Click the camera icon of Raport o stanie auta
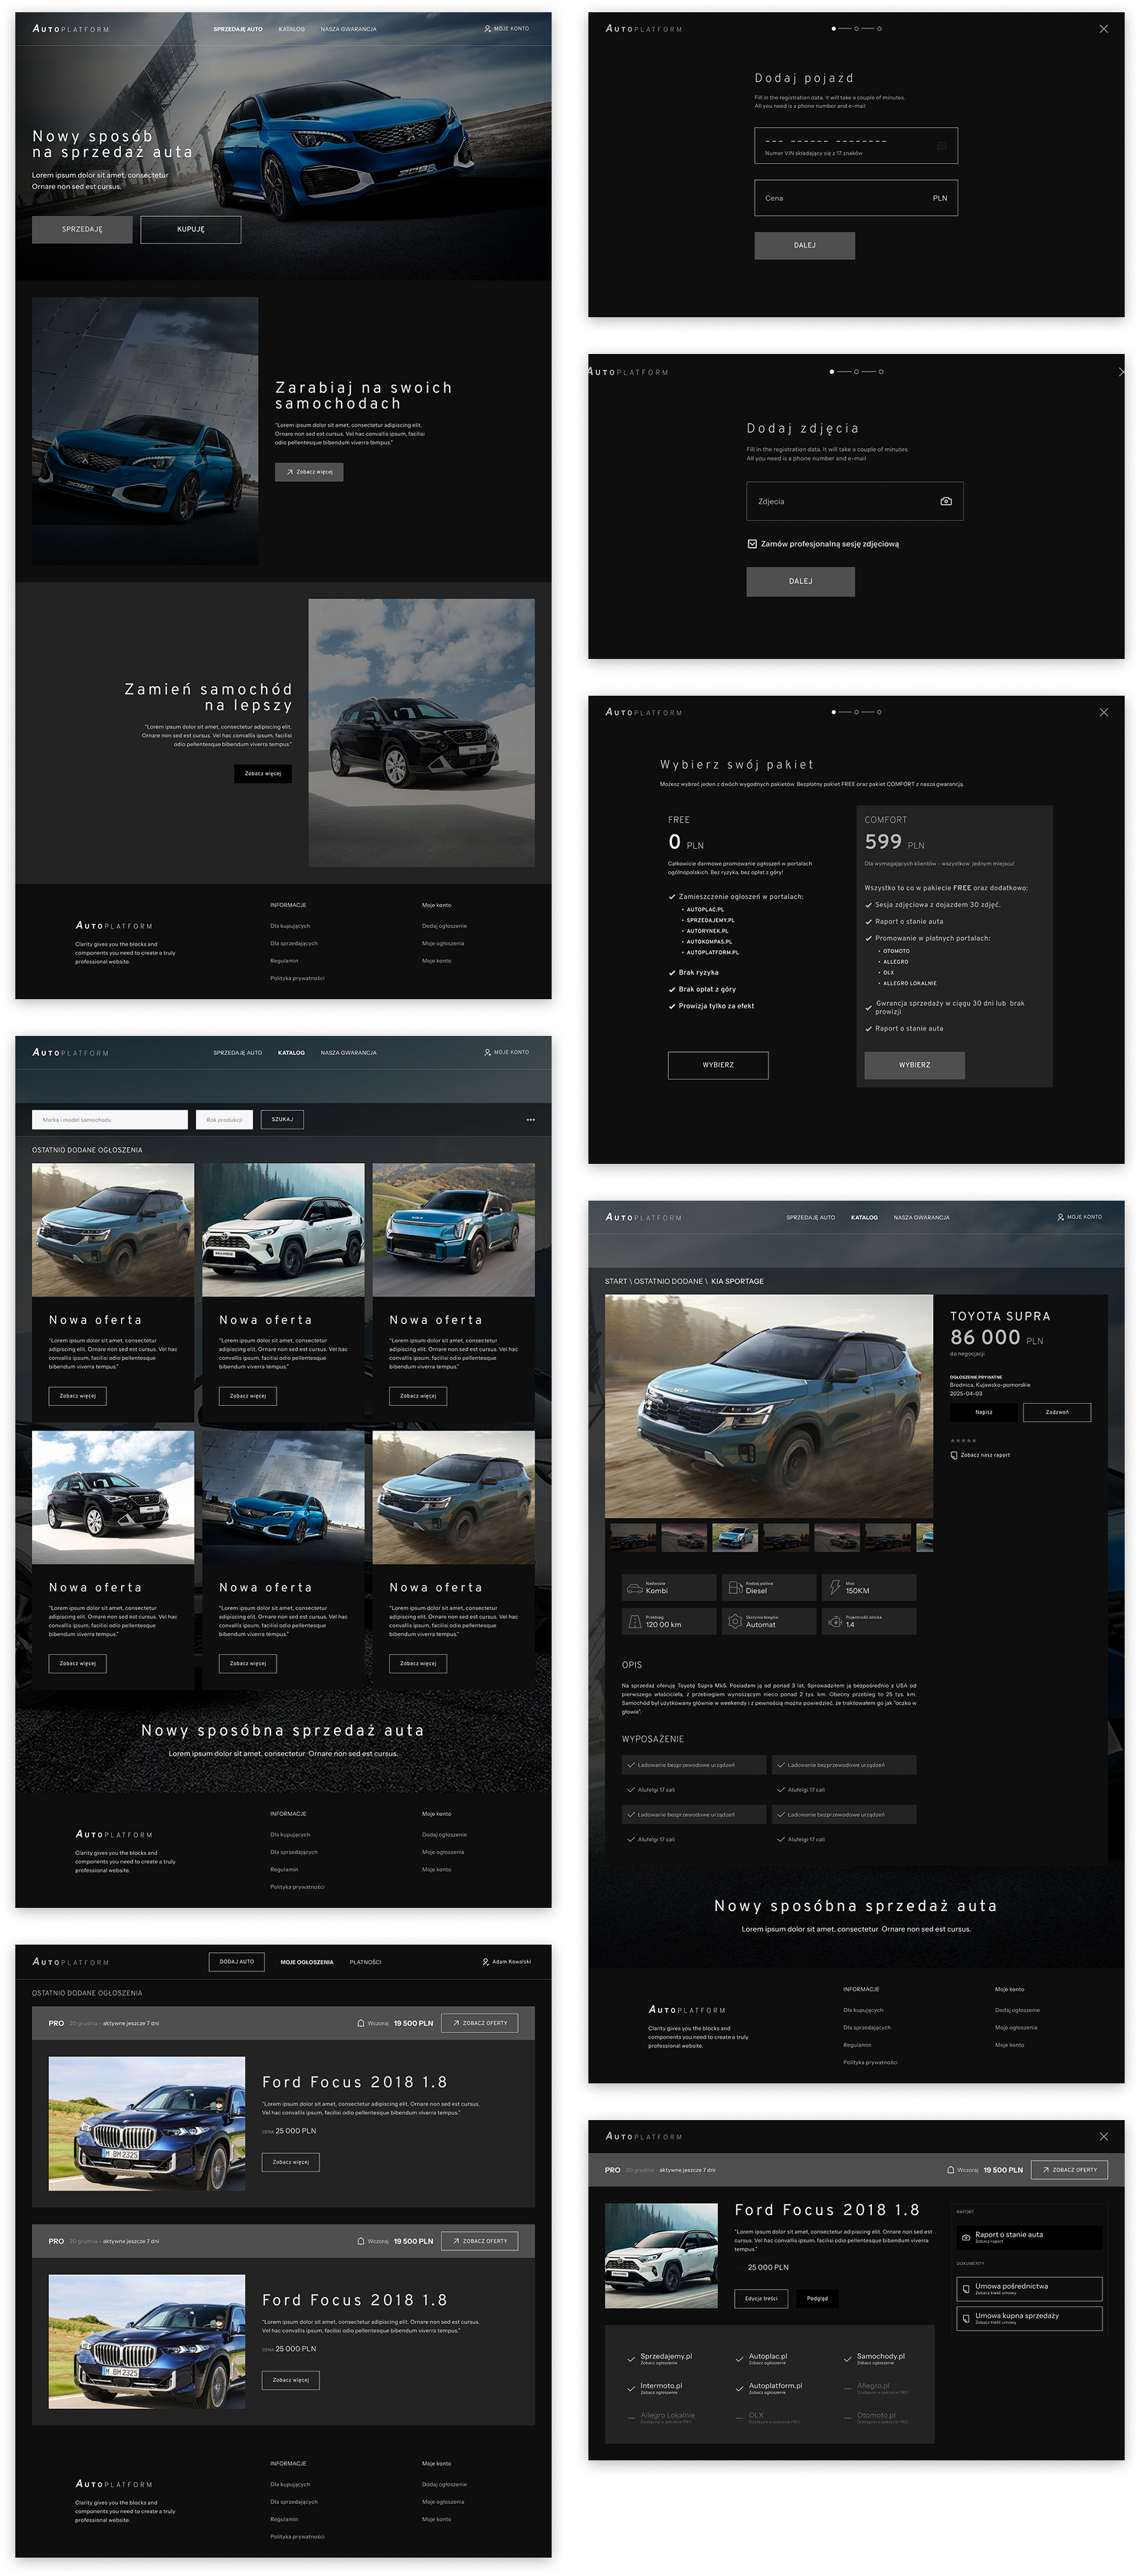 [x=965, y=2237]
